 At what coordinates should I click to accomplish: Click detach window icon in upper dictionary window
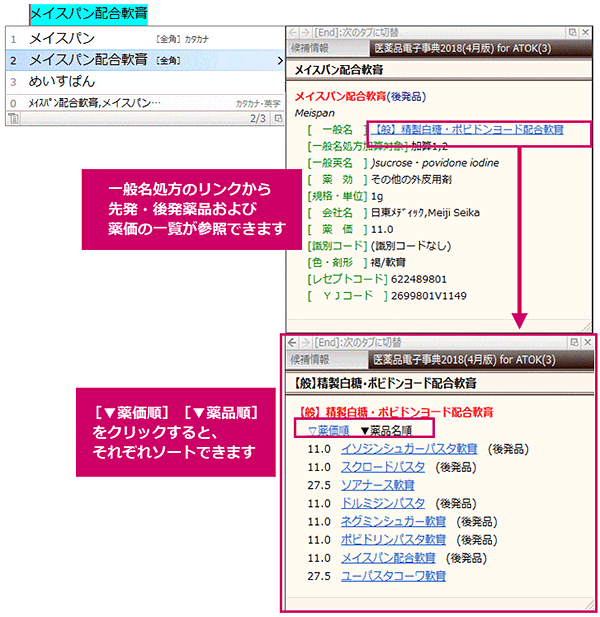click(x=572, y=32)
